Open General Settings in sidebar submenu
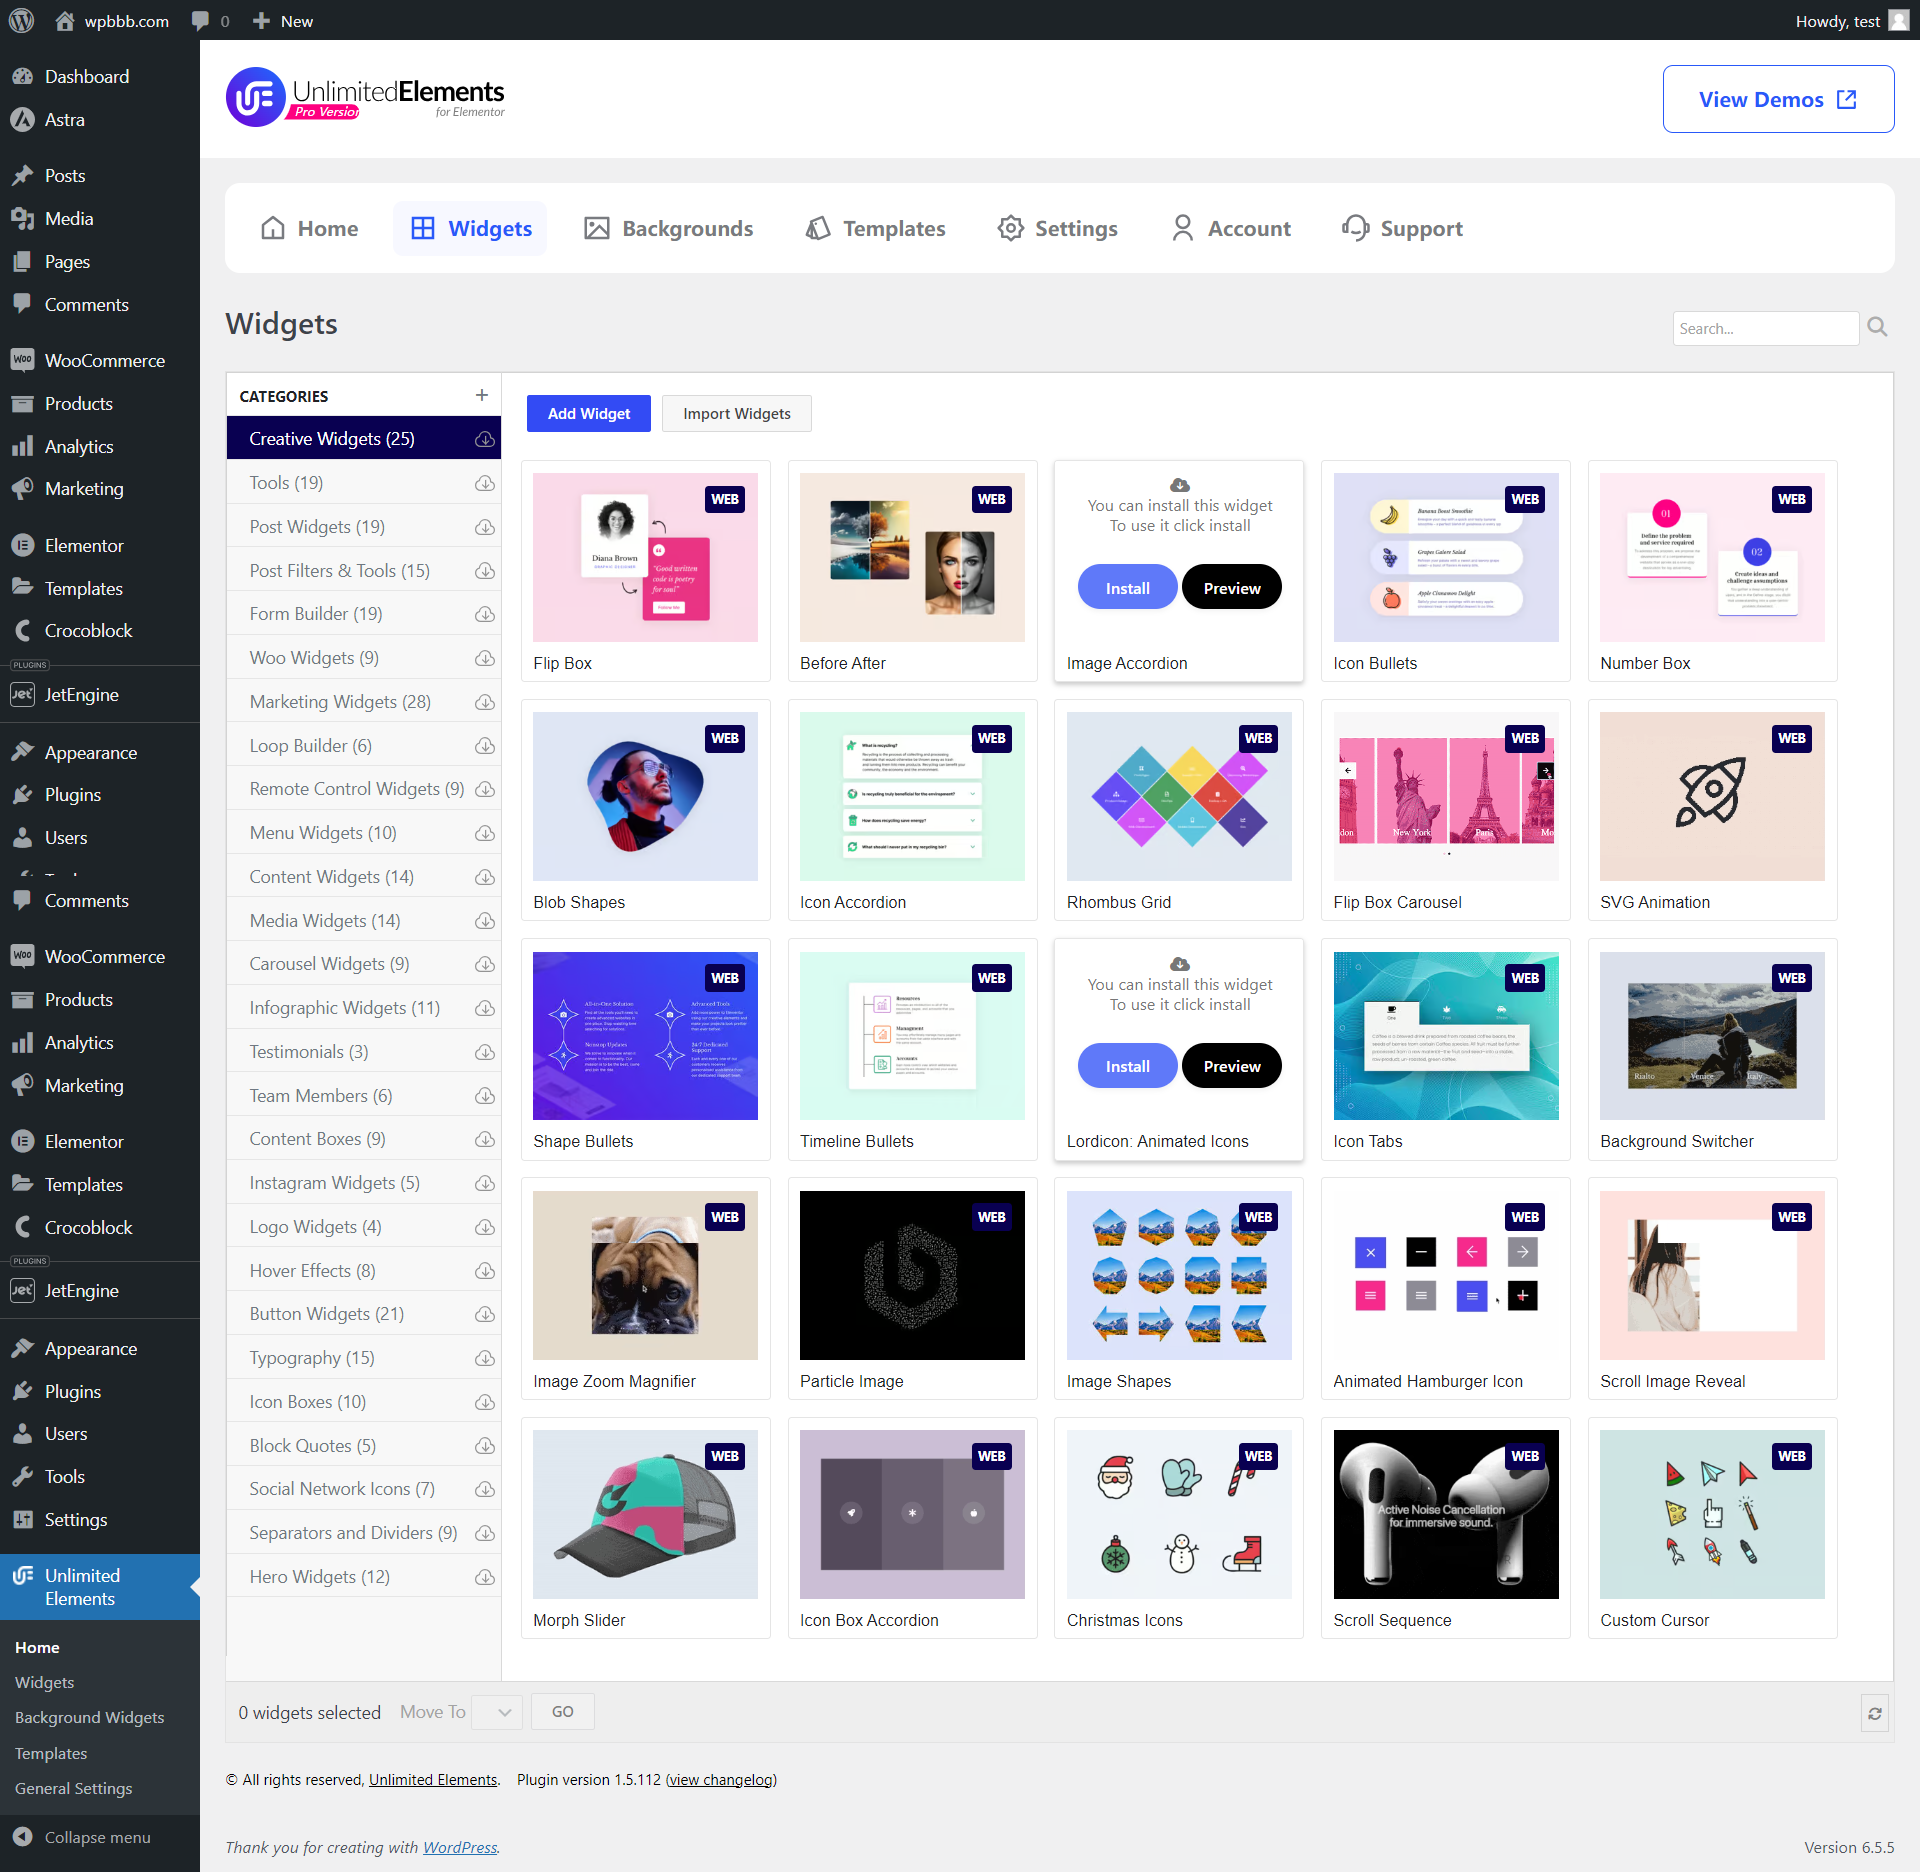The image size is (1920, 1872). click(73, 1789)
